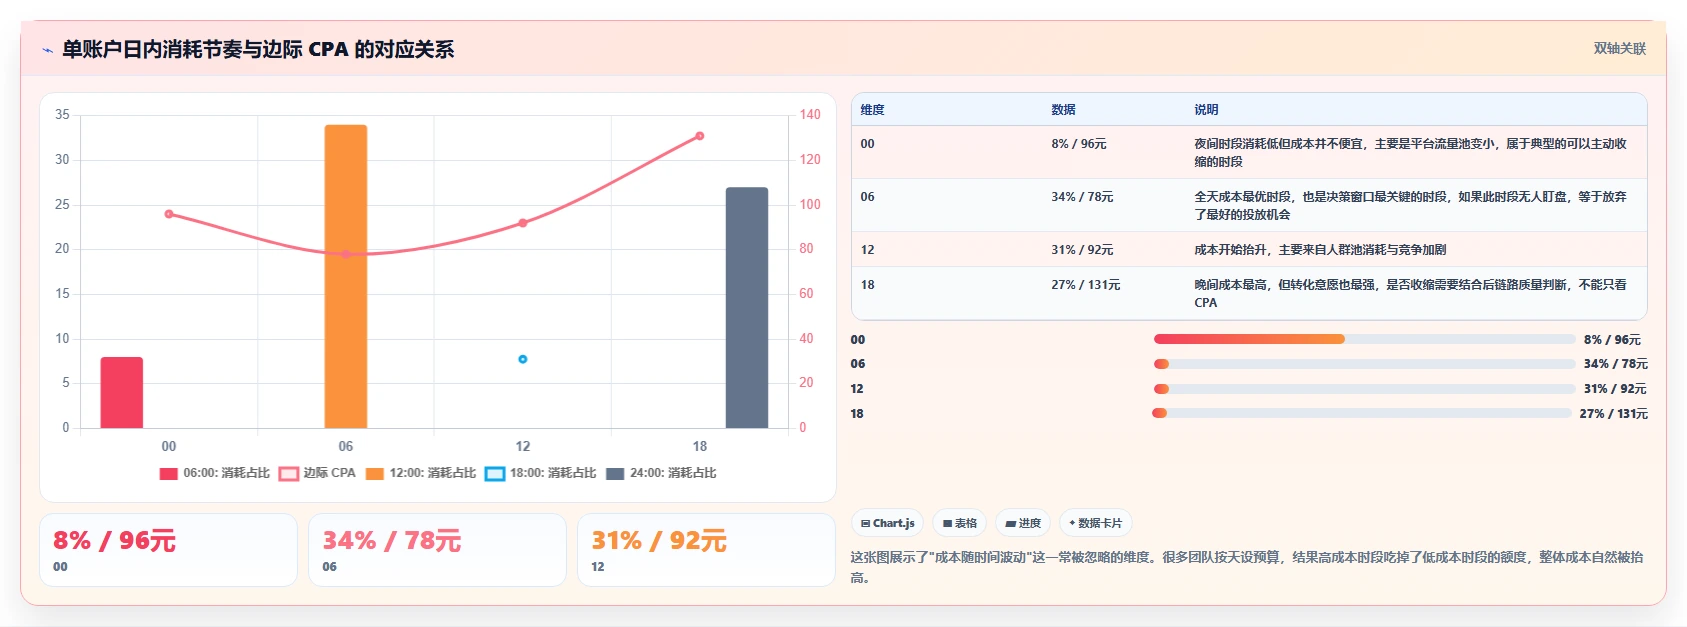Click the 31% / 92元 progress value

[1615, 389]
